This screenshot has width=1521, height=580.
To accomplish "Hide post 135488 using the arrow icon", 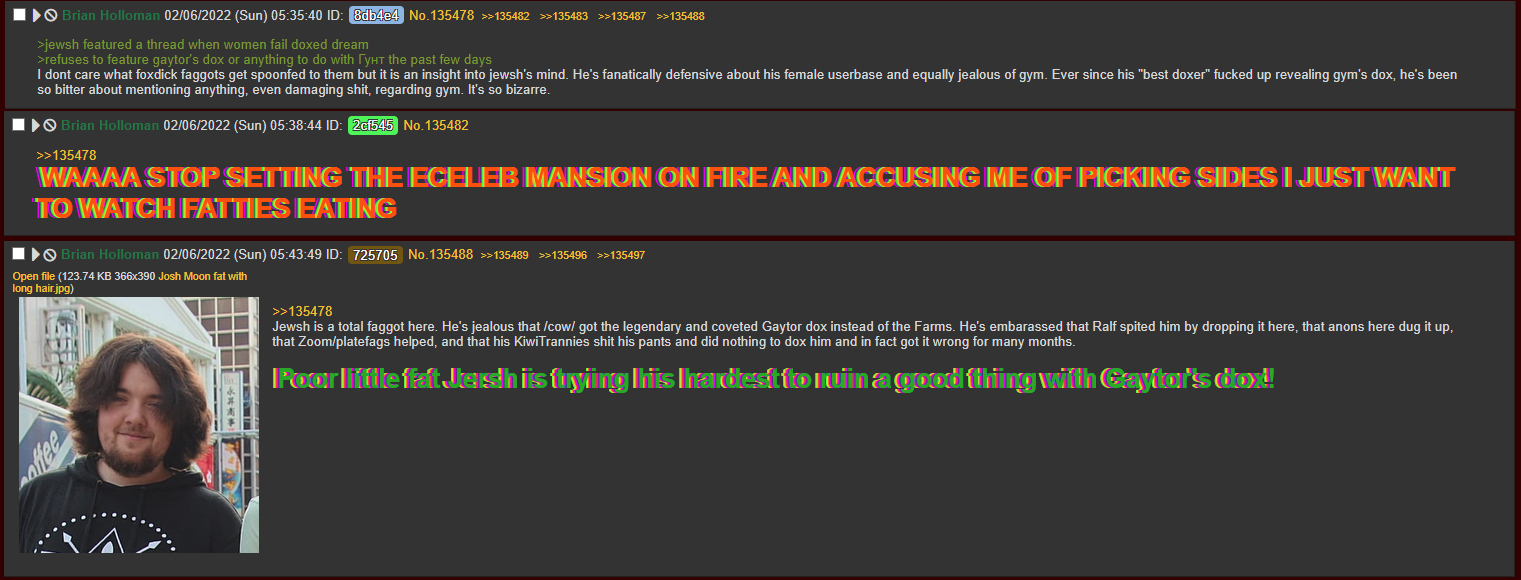I will (x=37, y=254).
